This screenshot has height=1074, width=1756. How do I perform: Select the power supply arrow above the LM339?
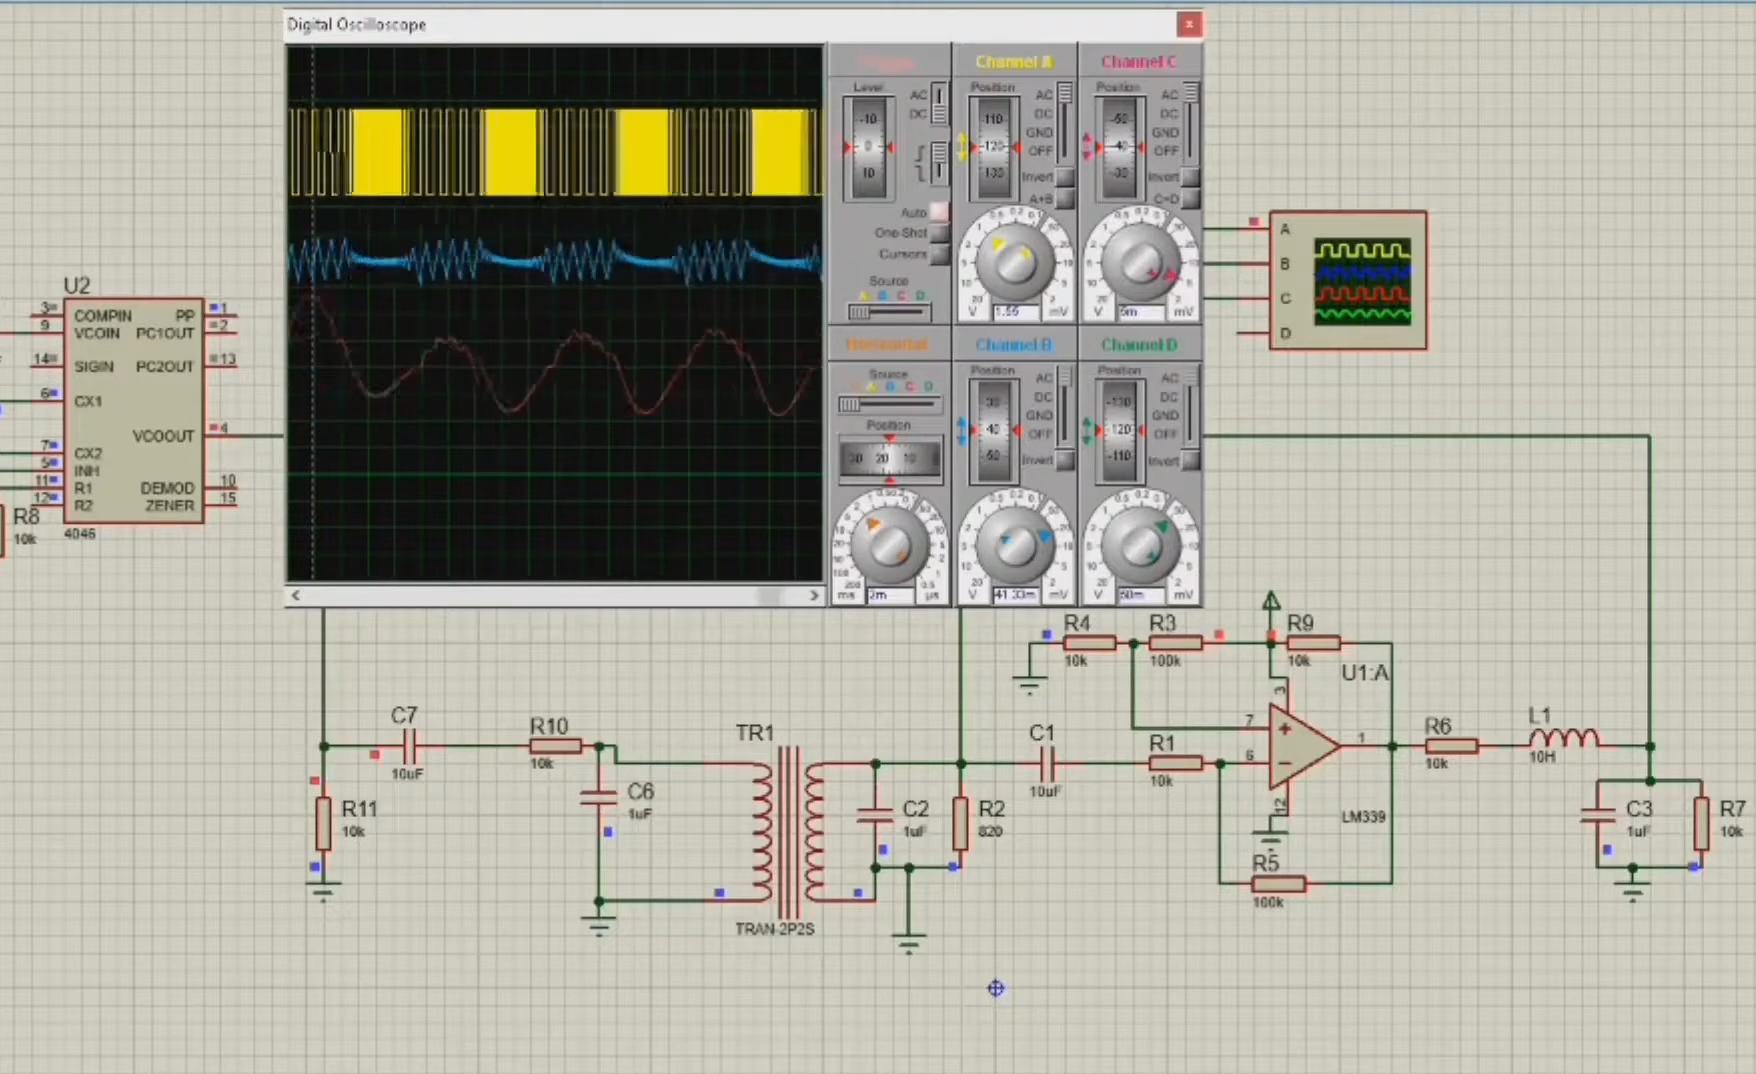click(x=1270, y=600)
